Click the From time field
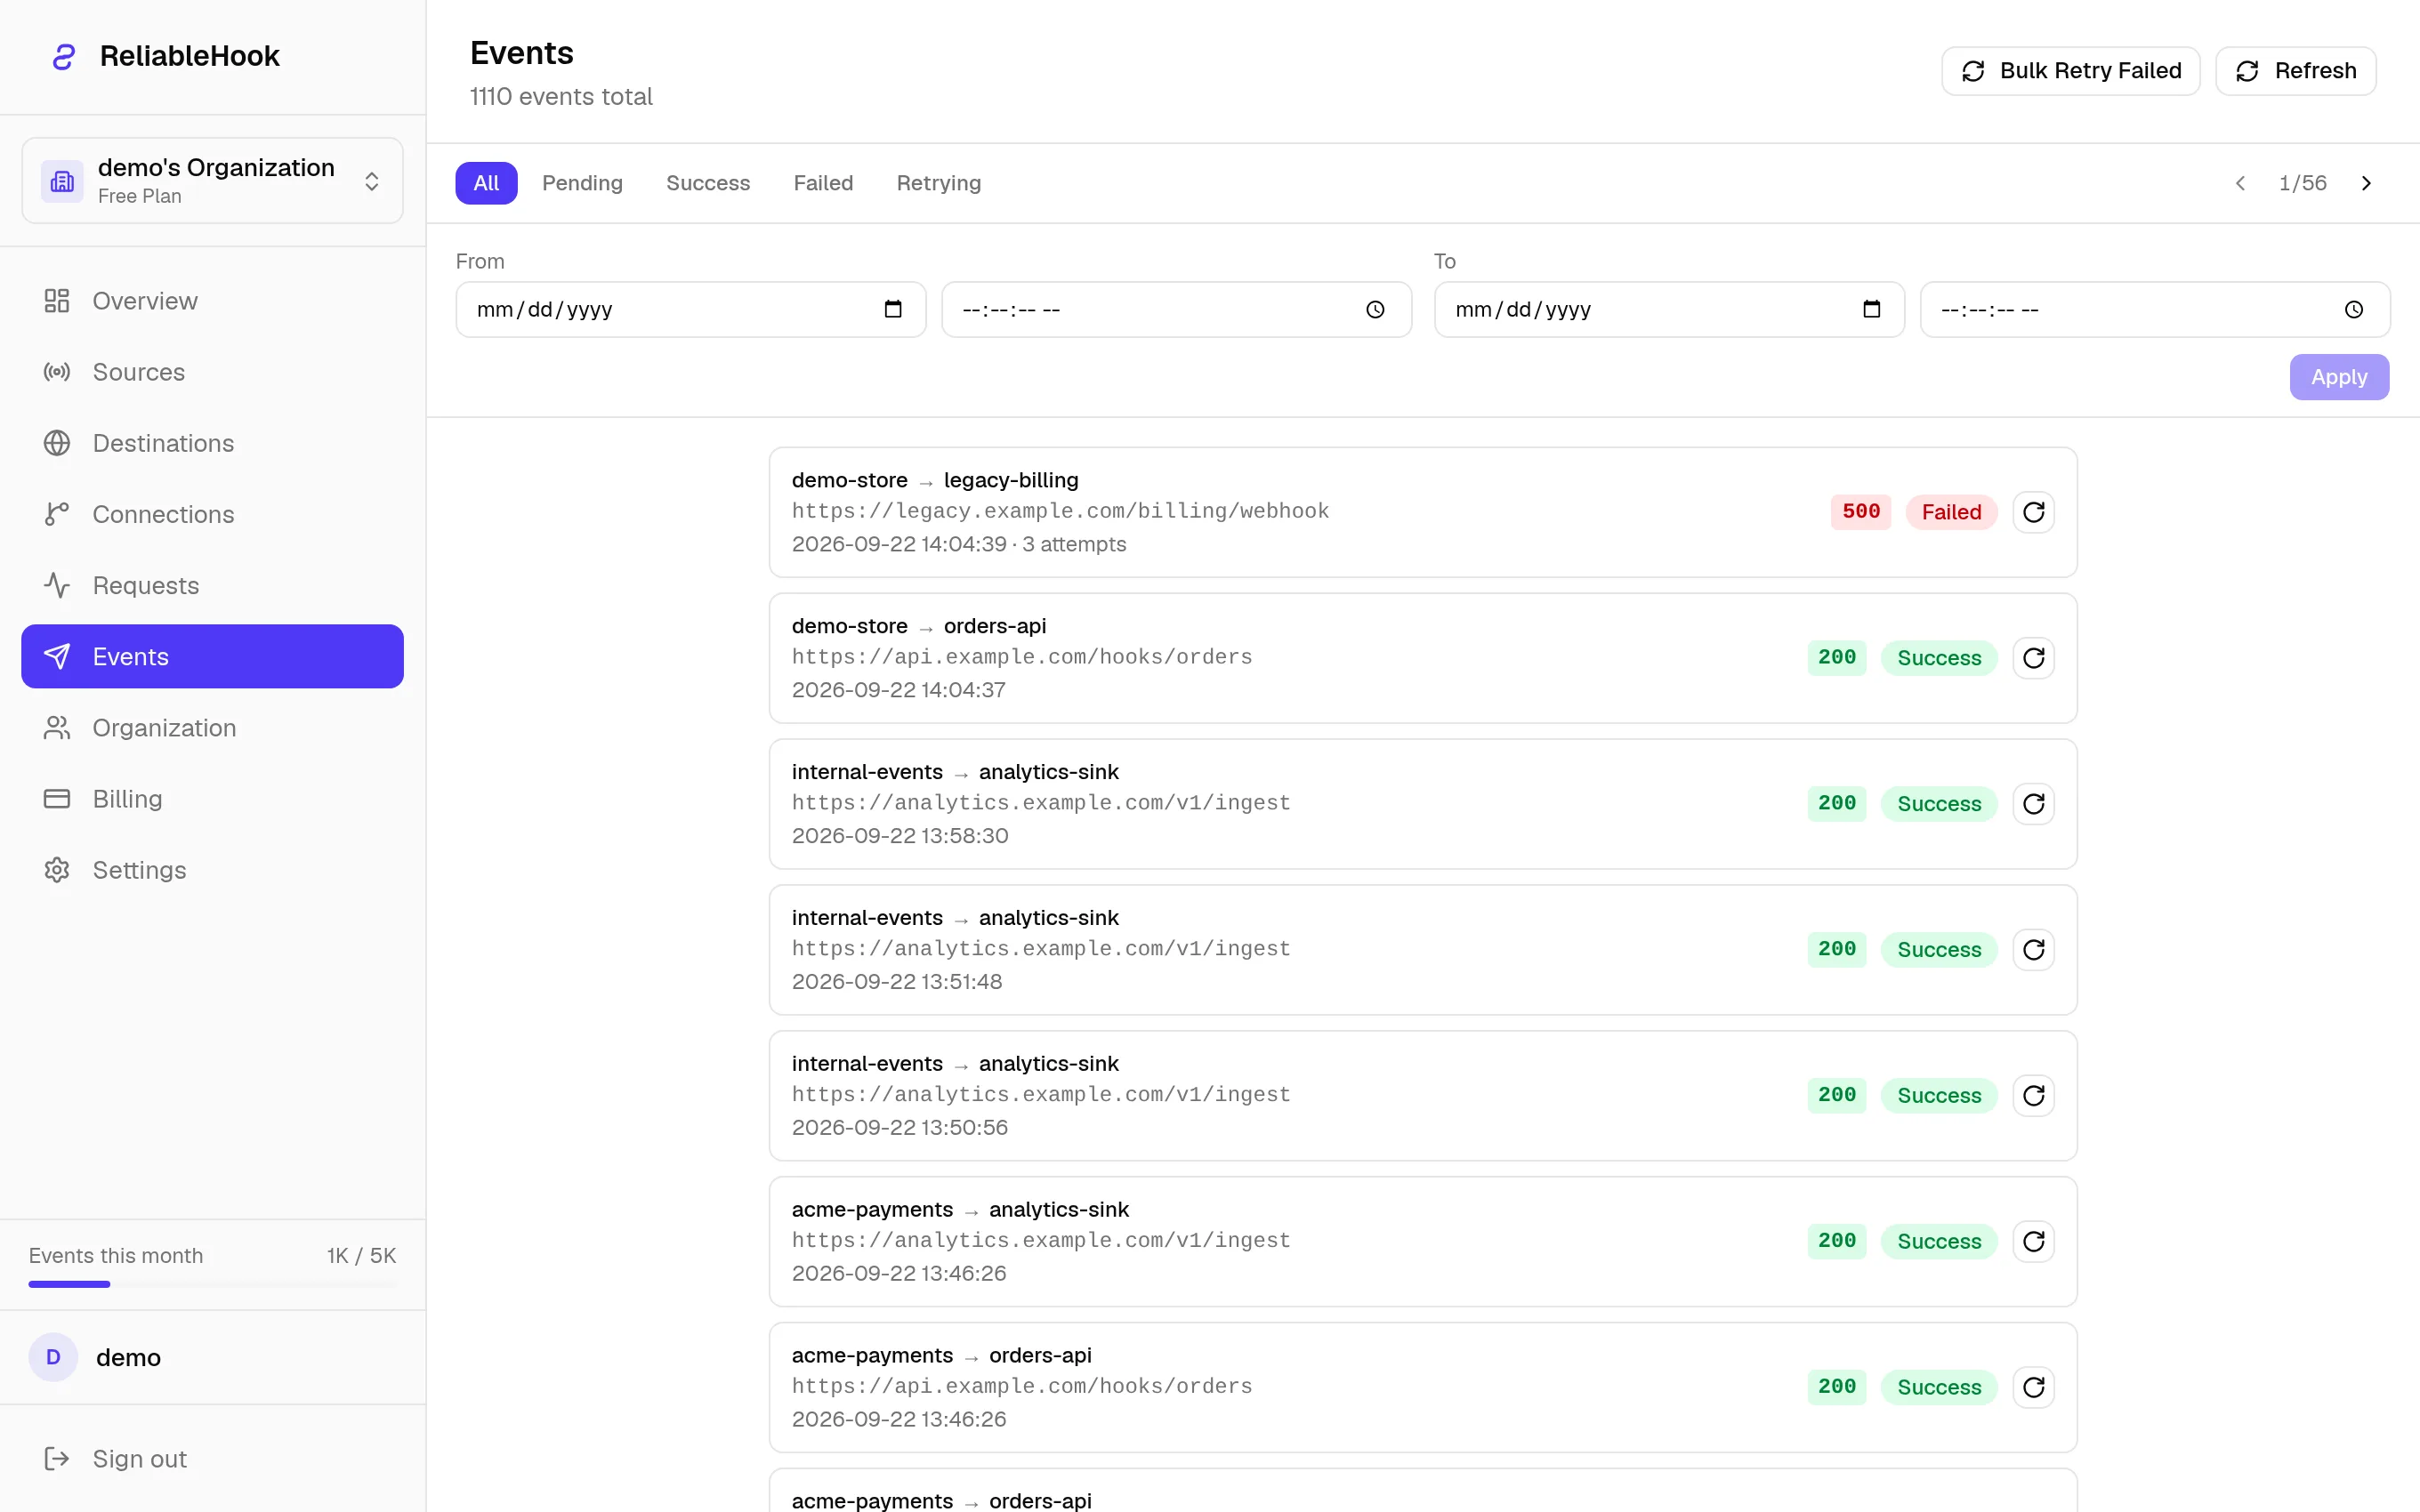The width and height of the screenshot is (2420, 1512). 1176,310
